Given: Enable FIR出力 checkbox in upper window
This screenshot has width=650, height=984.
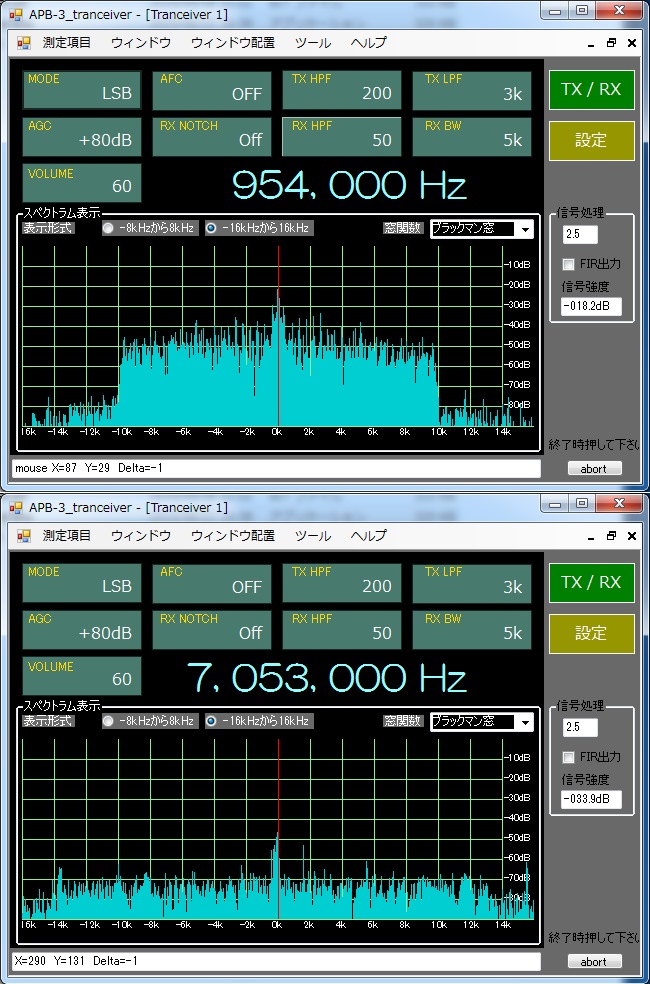Looking at the screenshot, I should click(568, 264).
